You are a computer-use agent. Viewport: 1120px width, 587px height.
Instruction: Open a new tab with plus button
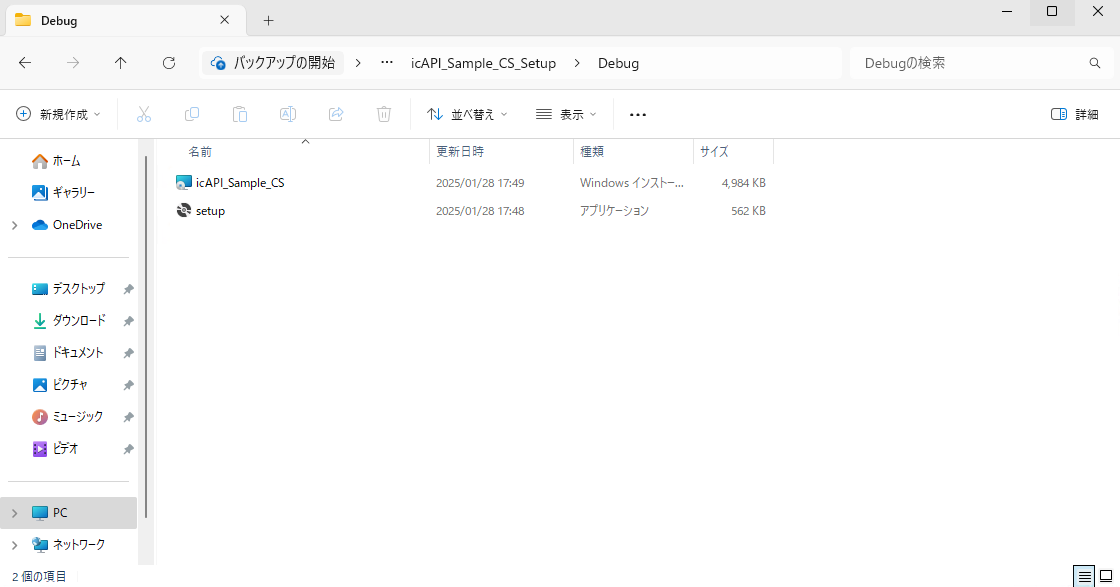268,20
